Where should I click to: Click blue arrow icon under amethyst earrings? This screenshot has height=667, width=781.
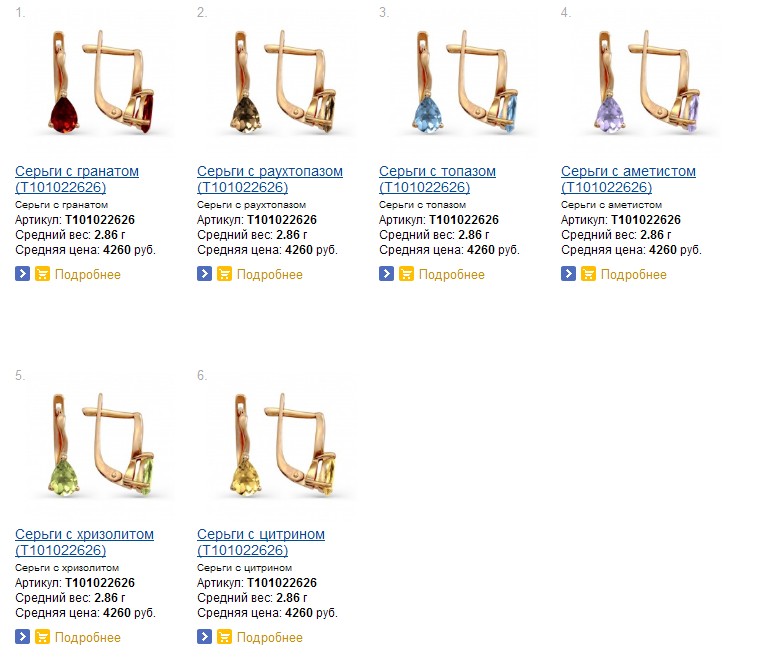(x=568, y=274)
